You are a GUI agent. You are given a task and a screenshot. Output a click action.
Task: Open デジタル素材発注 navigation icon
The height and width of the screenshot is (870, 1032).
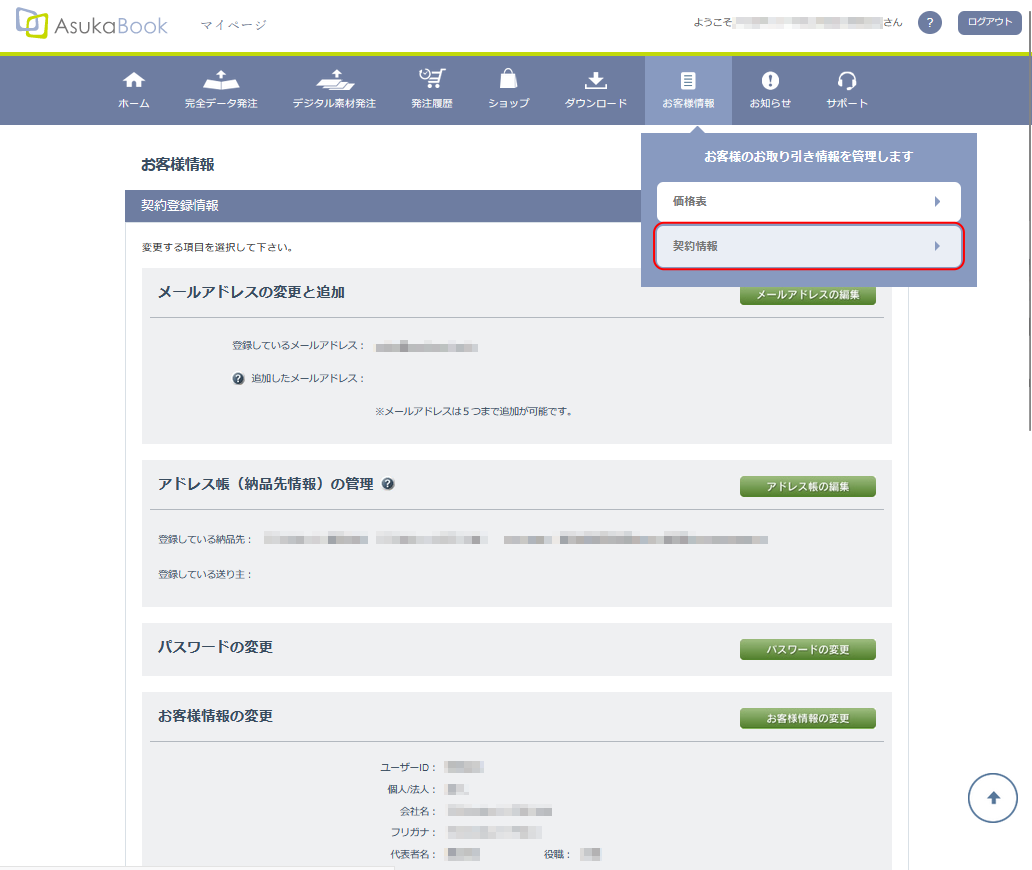[x=334, y=81]
